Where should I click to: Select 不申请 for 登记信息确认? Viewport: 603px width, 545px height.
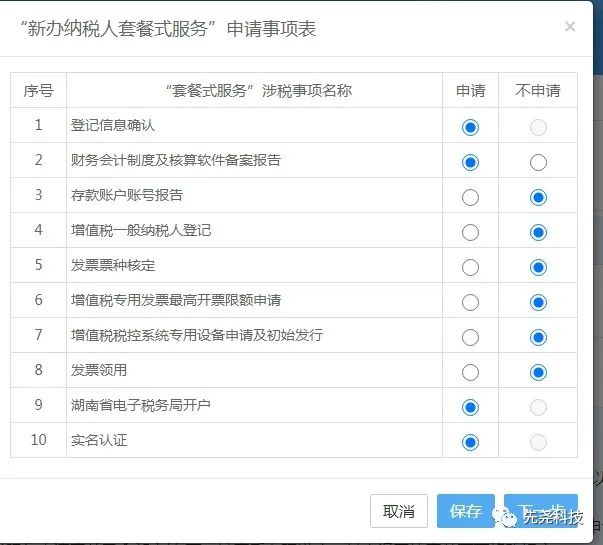538,127
